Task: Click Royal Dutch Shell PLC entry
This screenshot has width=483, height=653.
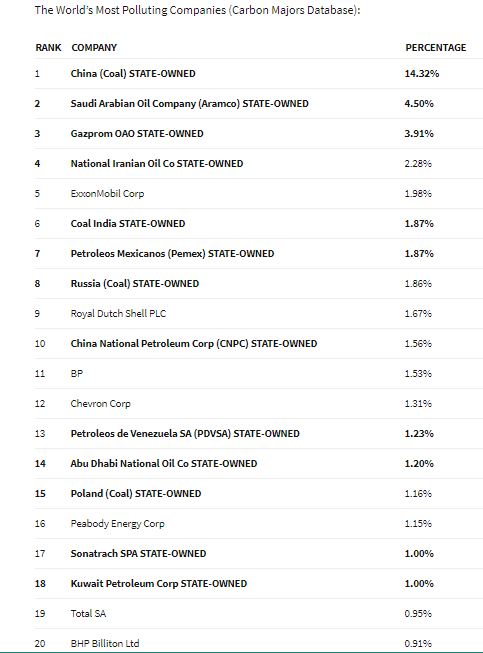Action: [x=118, y=314]
